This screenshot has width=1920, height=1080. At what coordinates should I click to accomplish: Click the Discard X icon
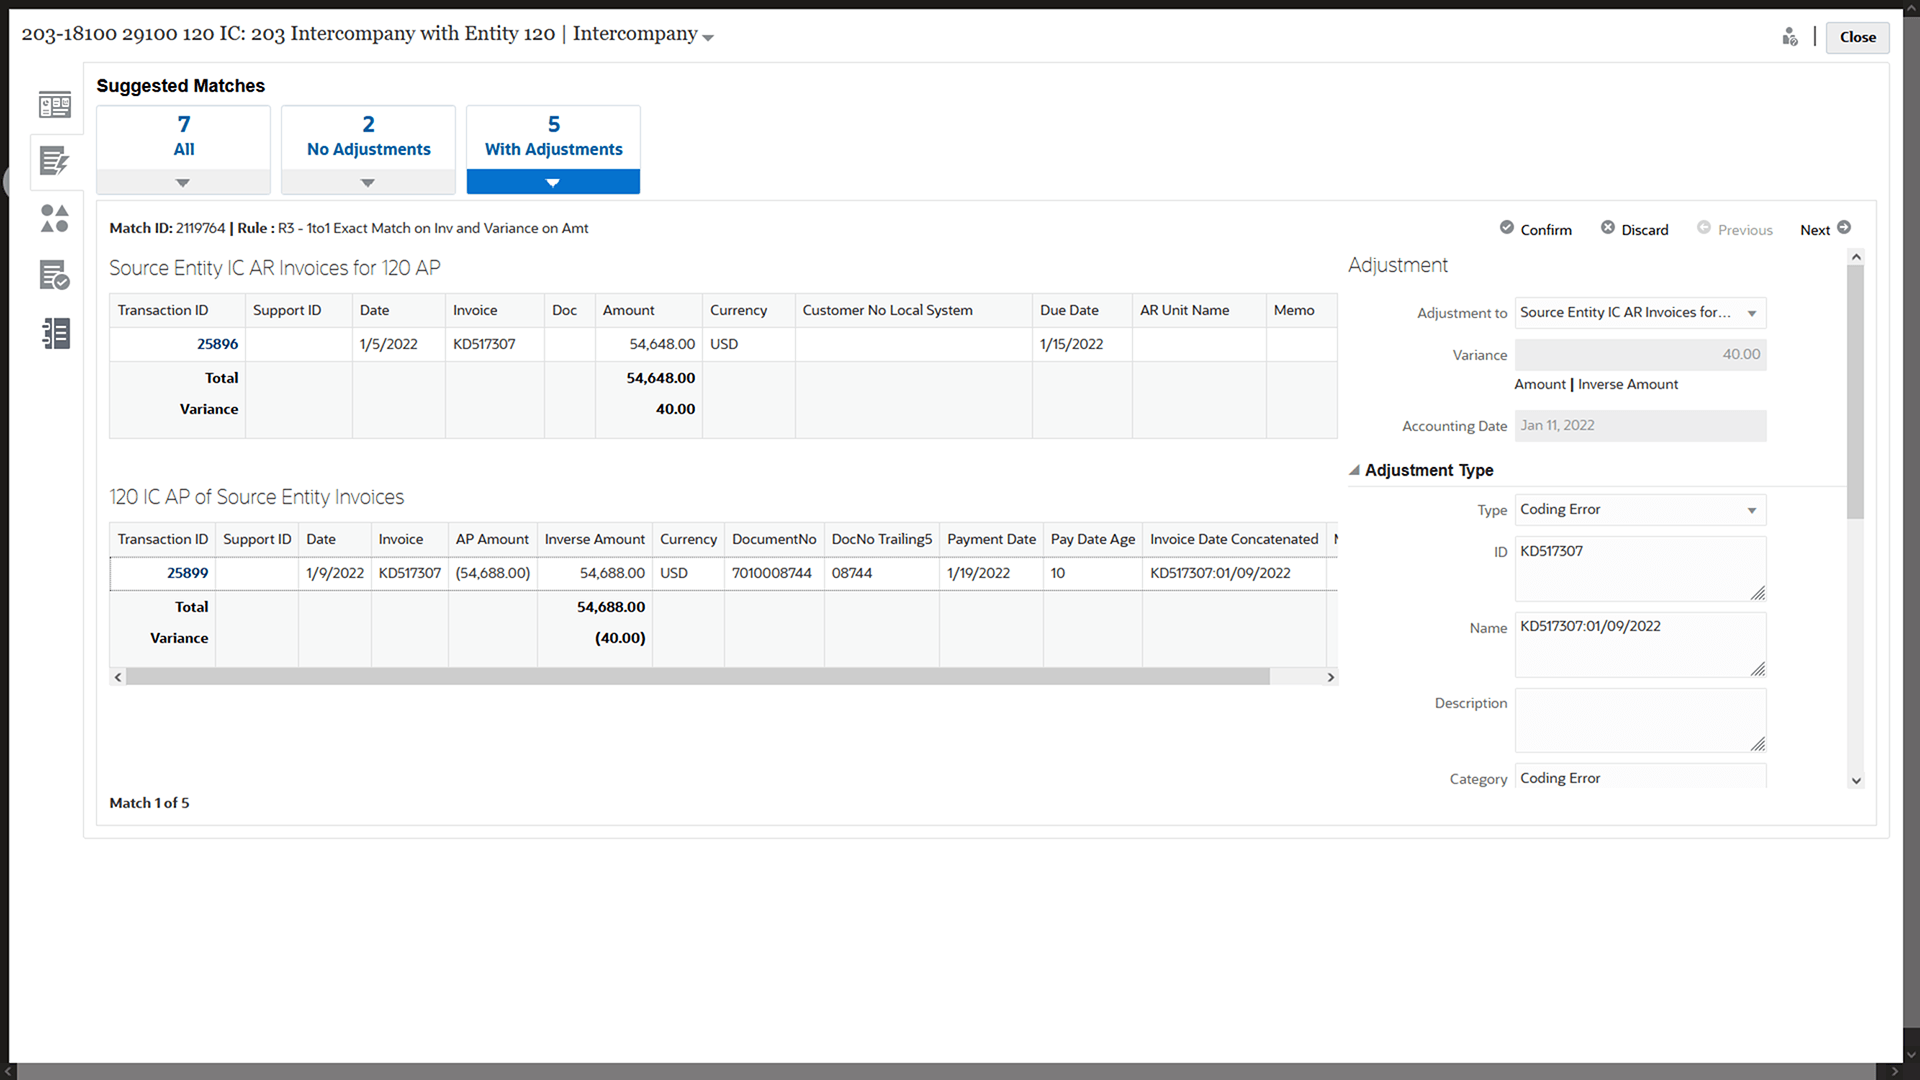pos(1608,228)
